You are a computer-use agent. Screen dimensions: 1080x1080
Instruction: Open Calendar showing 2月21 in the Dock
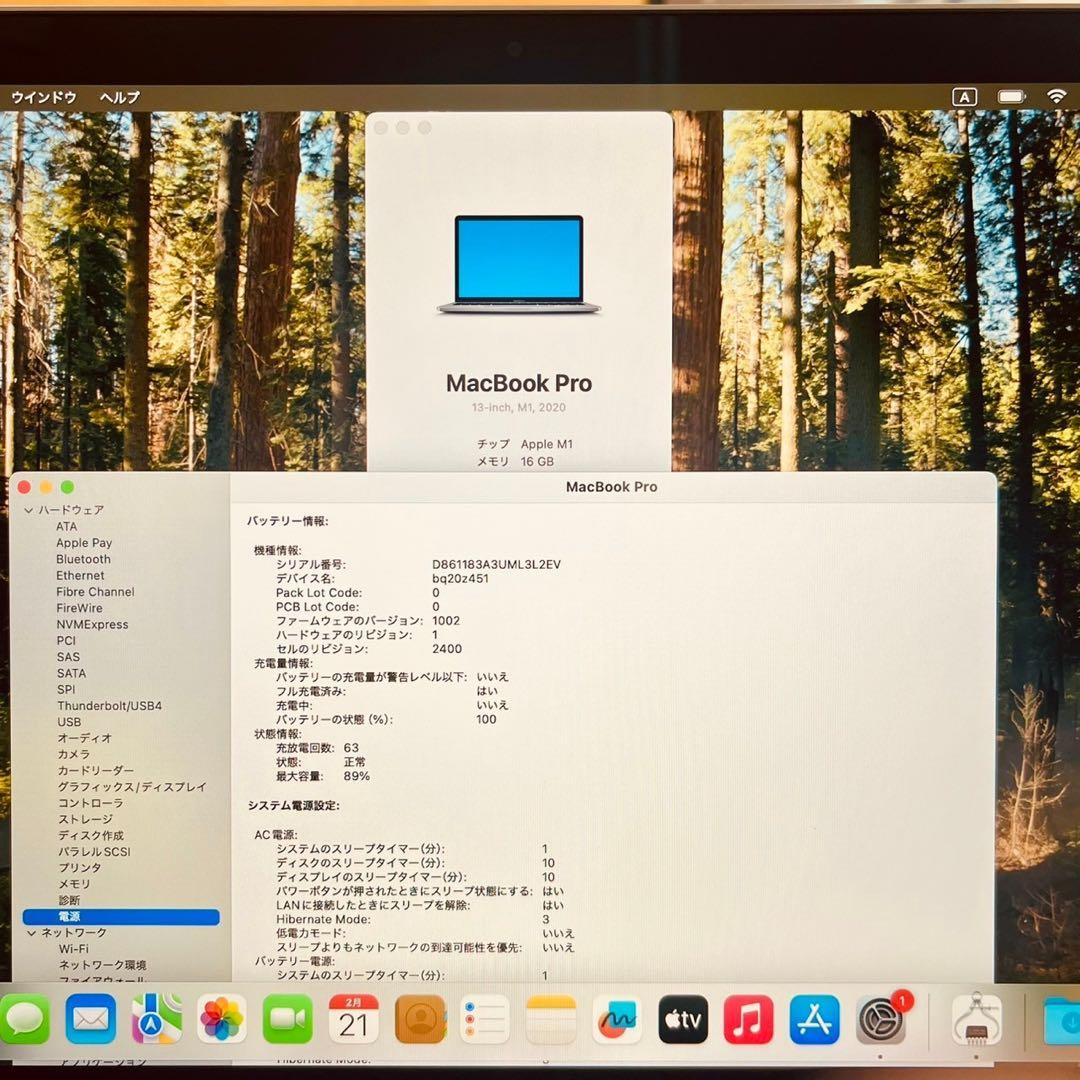point(354,1020)
